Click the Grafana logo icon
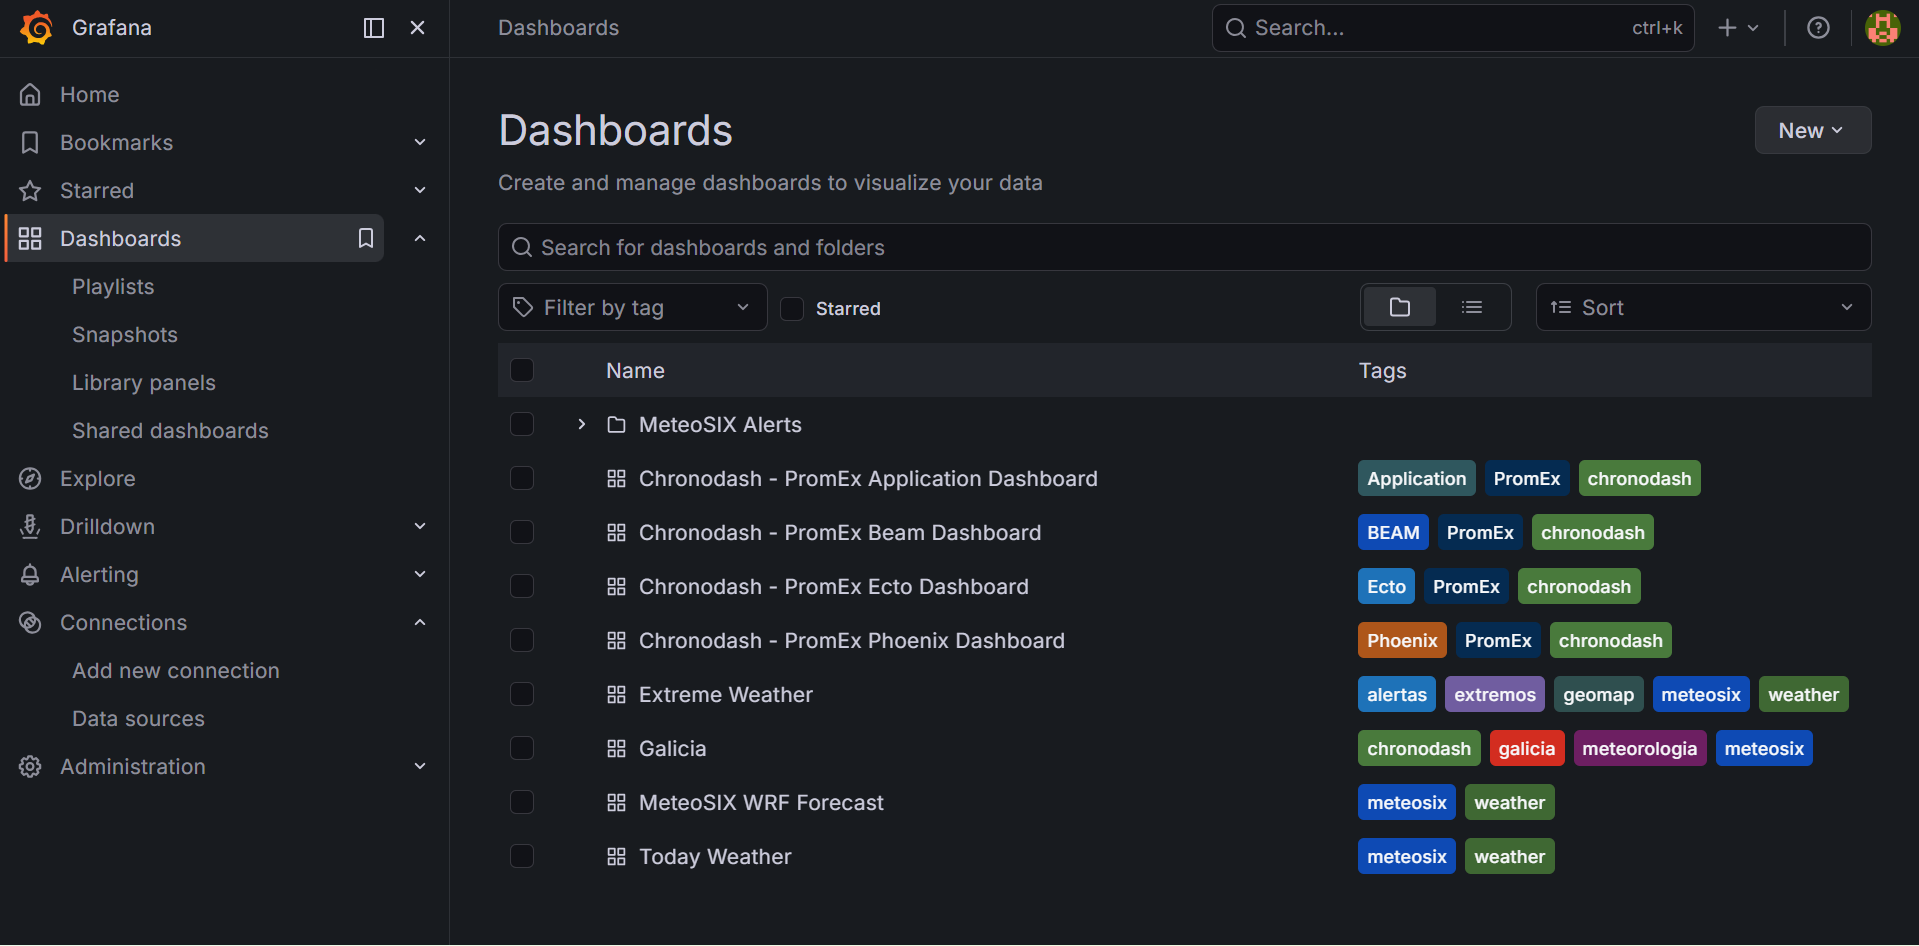This screenshot has height=946, width=1919. pyautogui.click(x=37, y=28)
